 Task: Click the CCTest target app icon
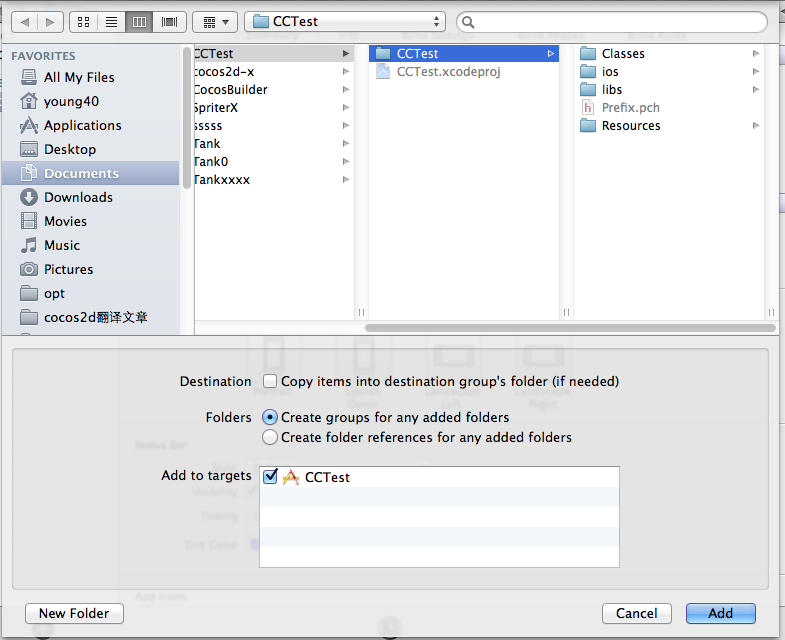point(291,477)
